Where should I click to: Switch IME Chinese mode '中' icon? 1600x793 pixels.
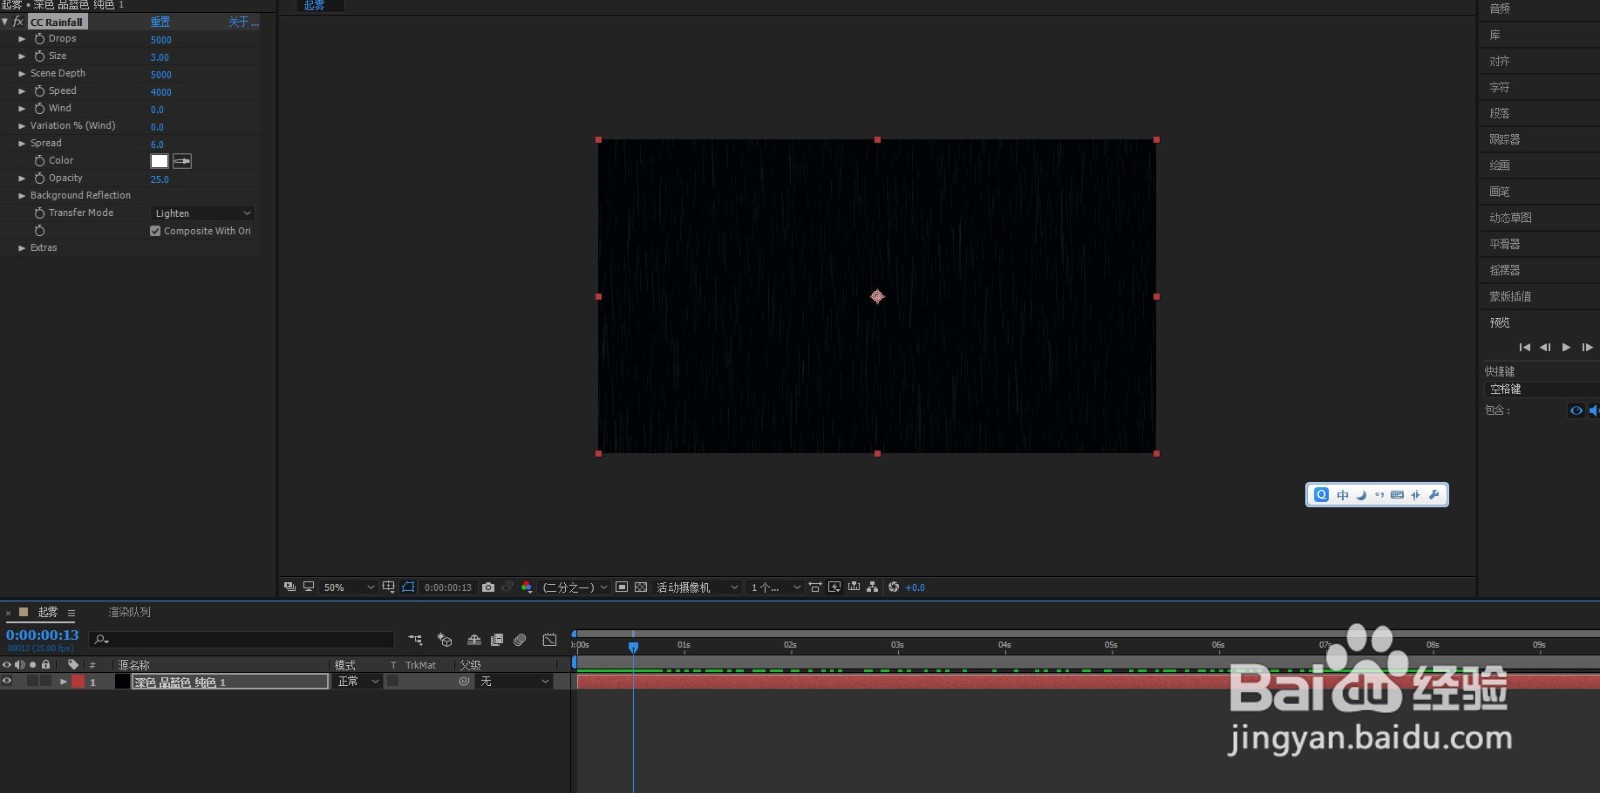point(1342,495)
